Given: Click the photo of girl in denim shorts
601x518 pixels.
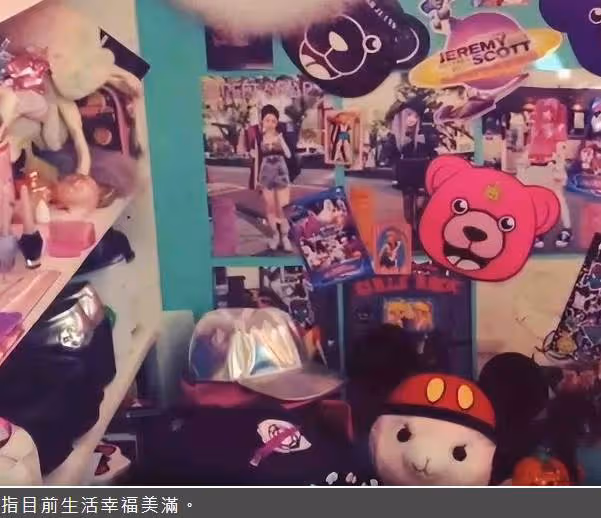Looking at the screenshot, I should coord(274,166).
